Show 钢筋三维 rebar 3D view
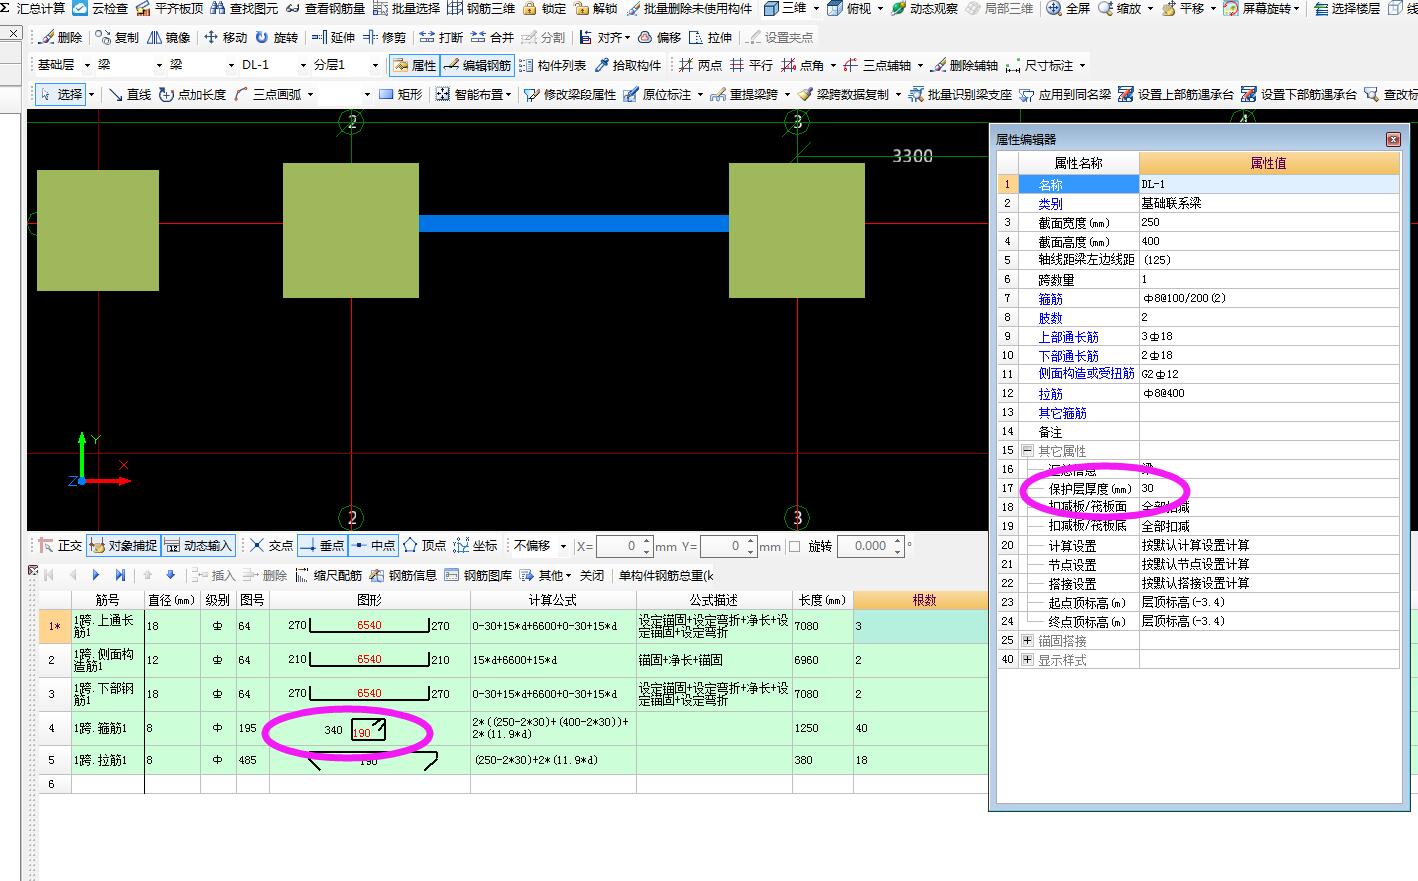Image resolution: width=1418 pixels, height=881 pixels. [481, 8]
